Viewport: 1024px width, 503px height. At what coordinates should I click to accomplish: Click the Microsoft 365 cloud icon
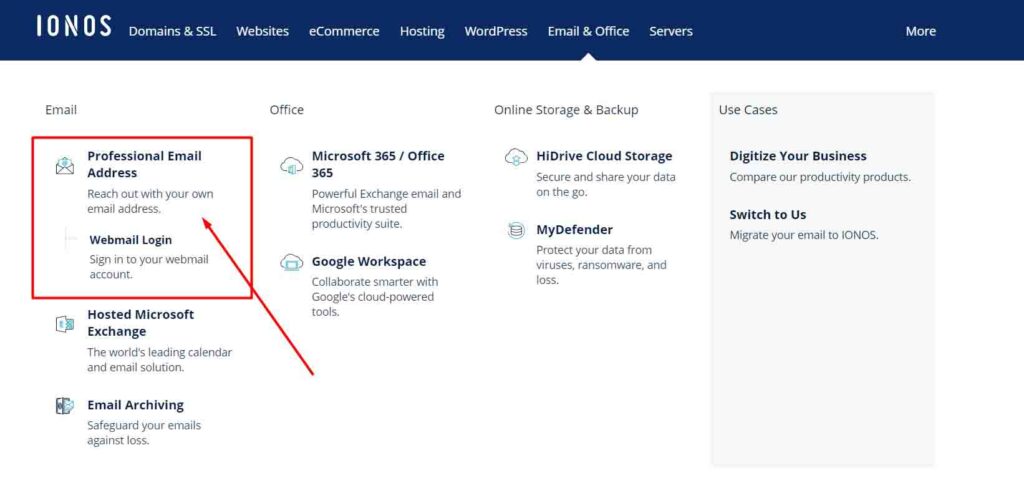click(291, 165)
